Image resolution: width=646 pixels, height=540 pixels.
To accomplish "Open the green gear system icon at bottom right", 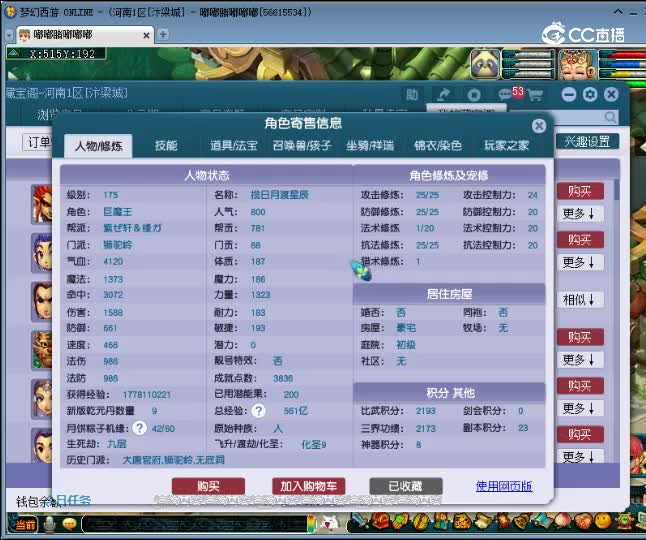I will click(623, 522).
